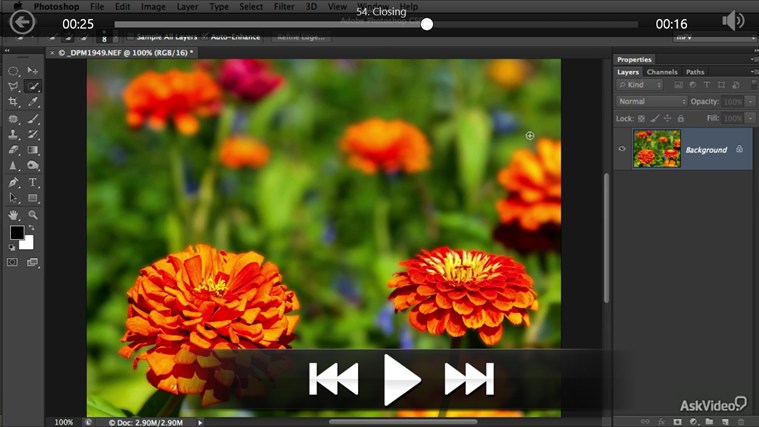The image size is (759, 427).
Task: Toggle the Auto-Enhance checkbox
Action: pos(204,38)
